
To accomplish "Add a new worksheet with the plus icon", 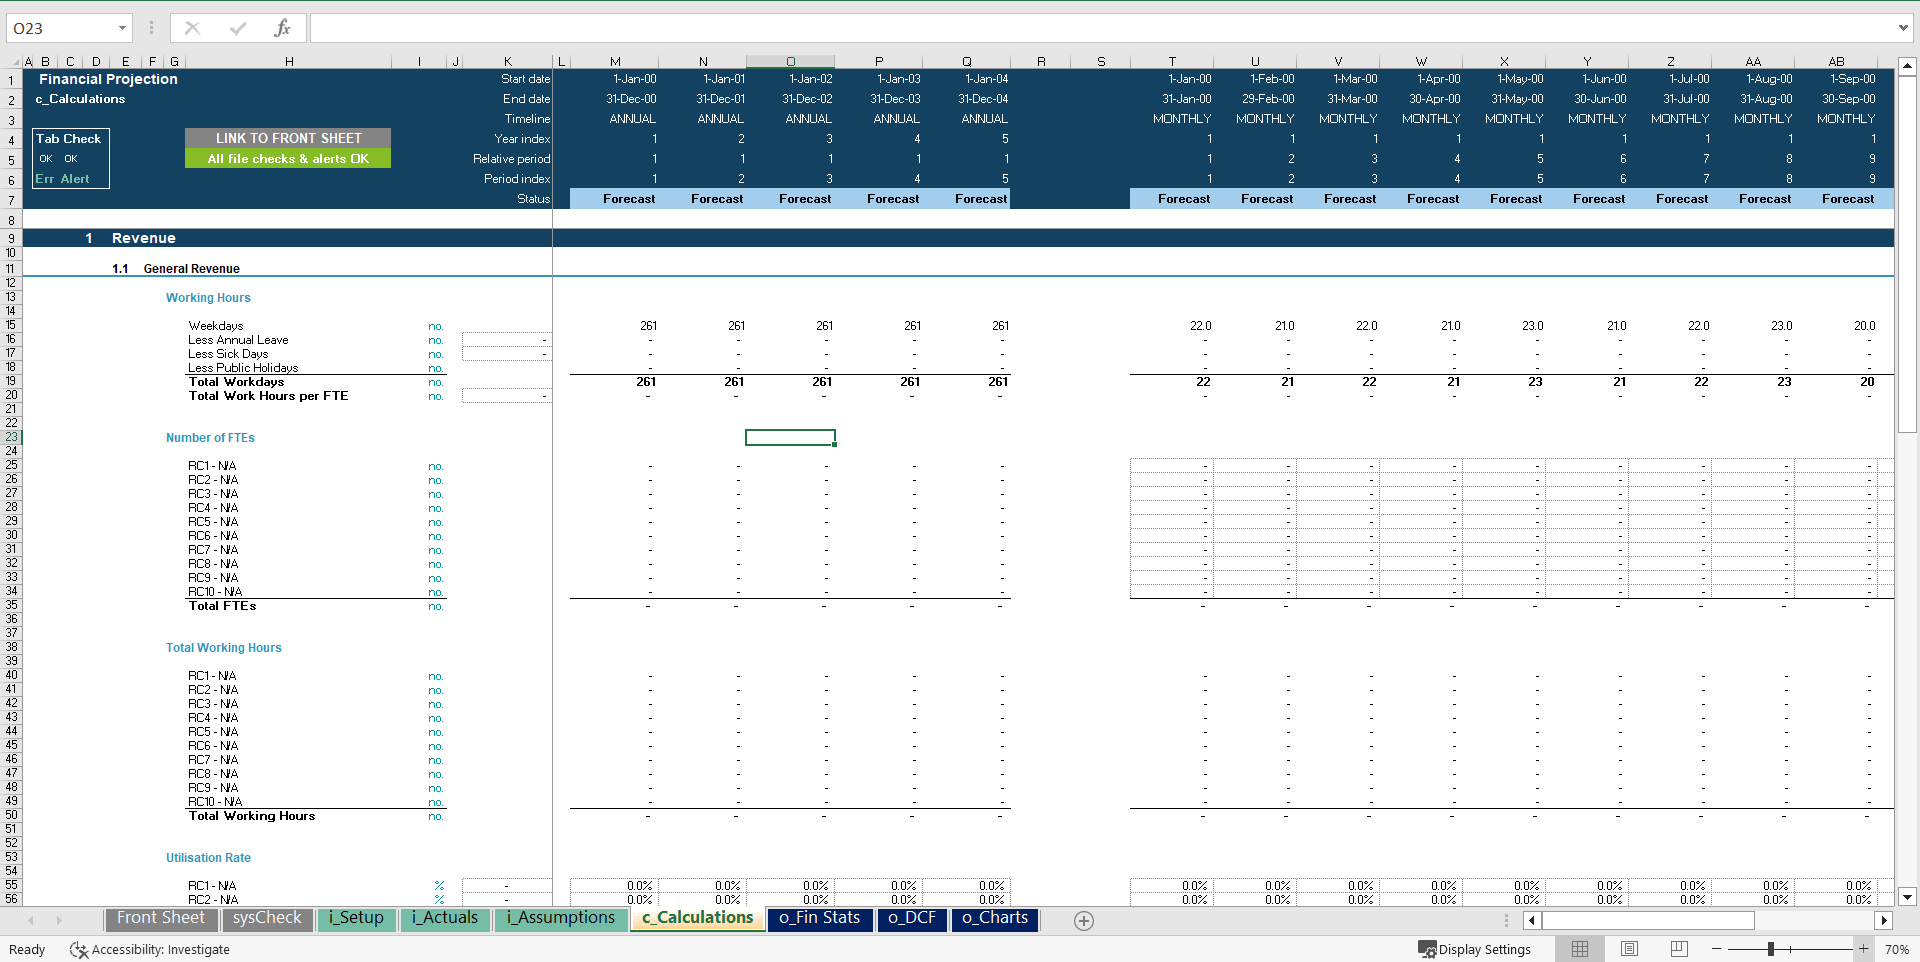I will tap(1083, 920).
